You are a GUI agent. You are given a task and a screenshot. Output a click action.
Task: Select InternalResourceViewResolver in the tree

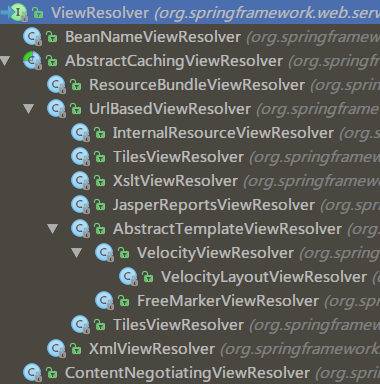point(223,133)
